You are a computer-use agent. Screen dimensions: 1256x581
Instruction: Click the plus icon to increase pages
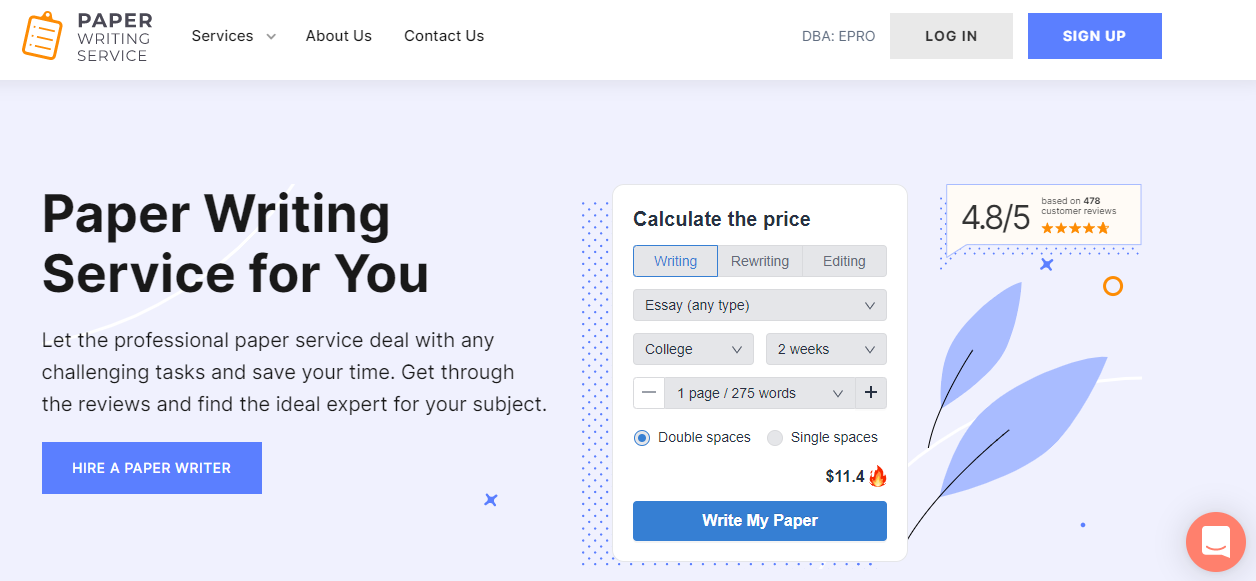[870, 393]
